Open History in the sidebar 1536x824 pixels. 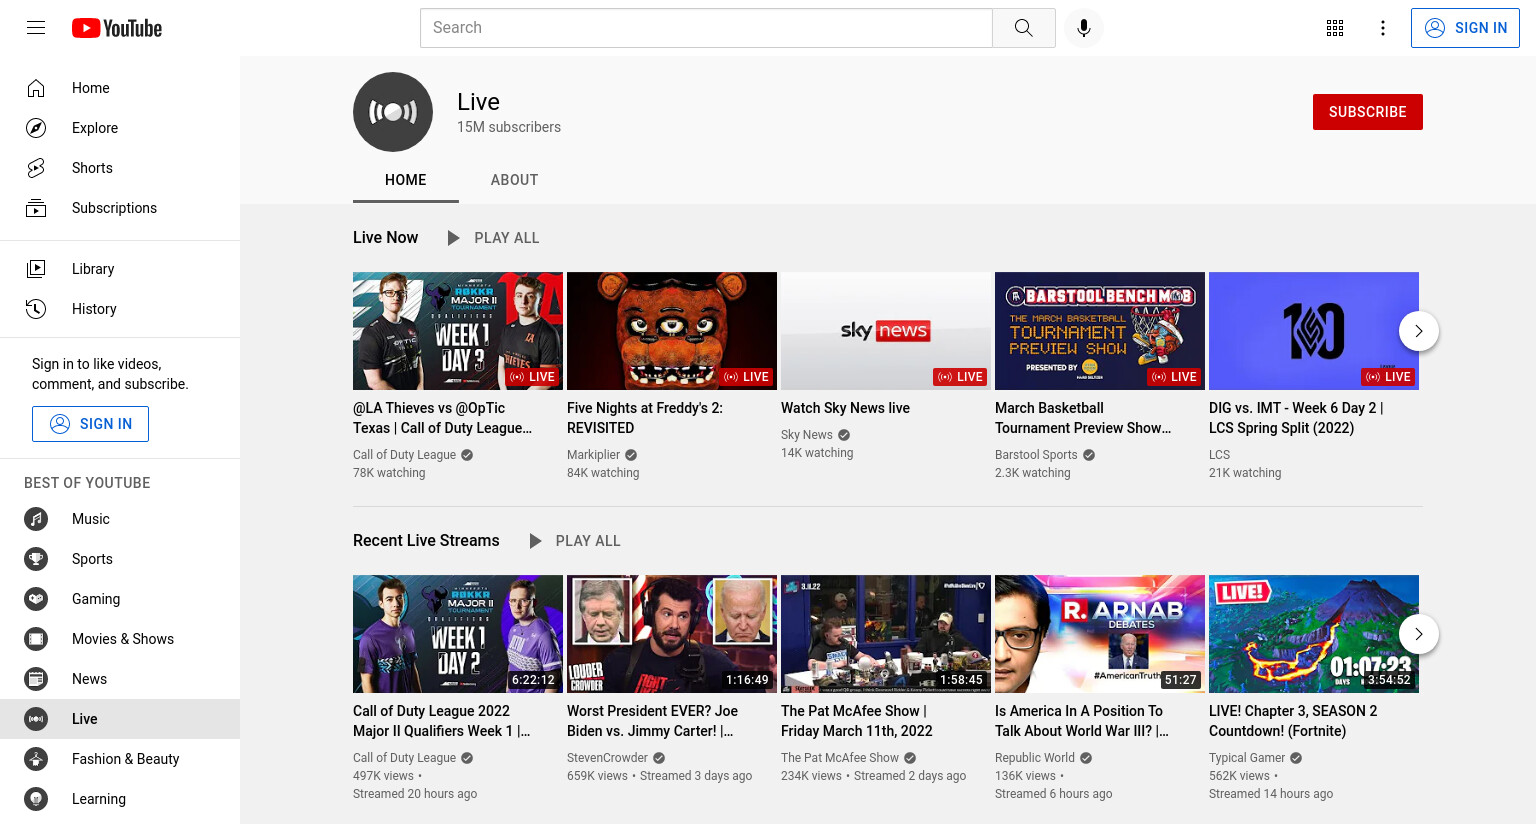pyautogui.click(x=120, y=309)
